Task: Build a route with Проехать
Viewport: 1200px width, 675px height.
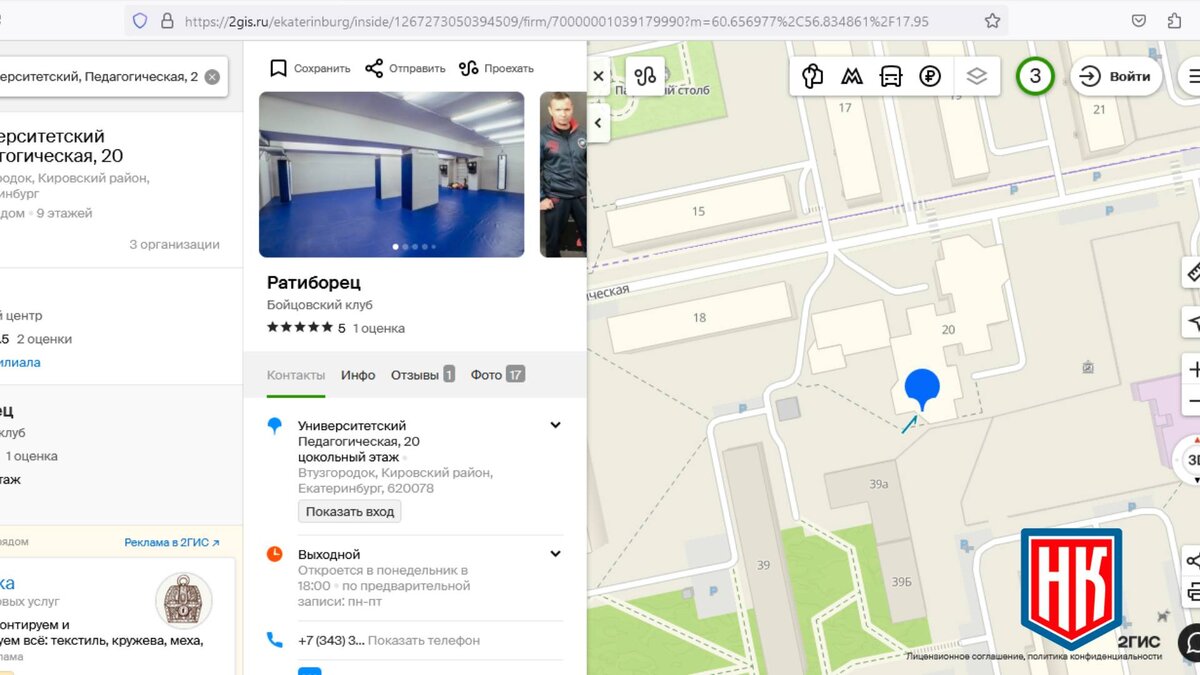Action: click(x=496, y=68)
